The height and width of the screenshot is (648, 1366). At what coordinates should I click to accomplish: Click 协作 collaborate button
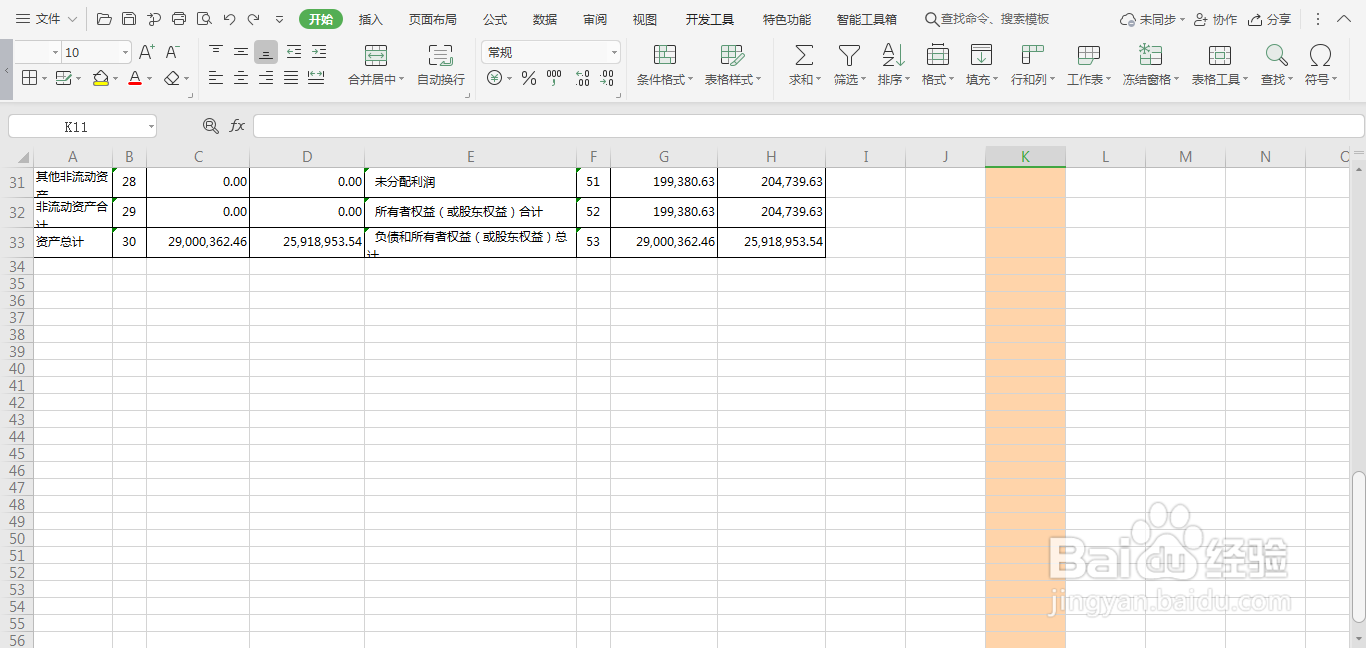coord(1215,19)
